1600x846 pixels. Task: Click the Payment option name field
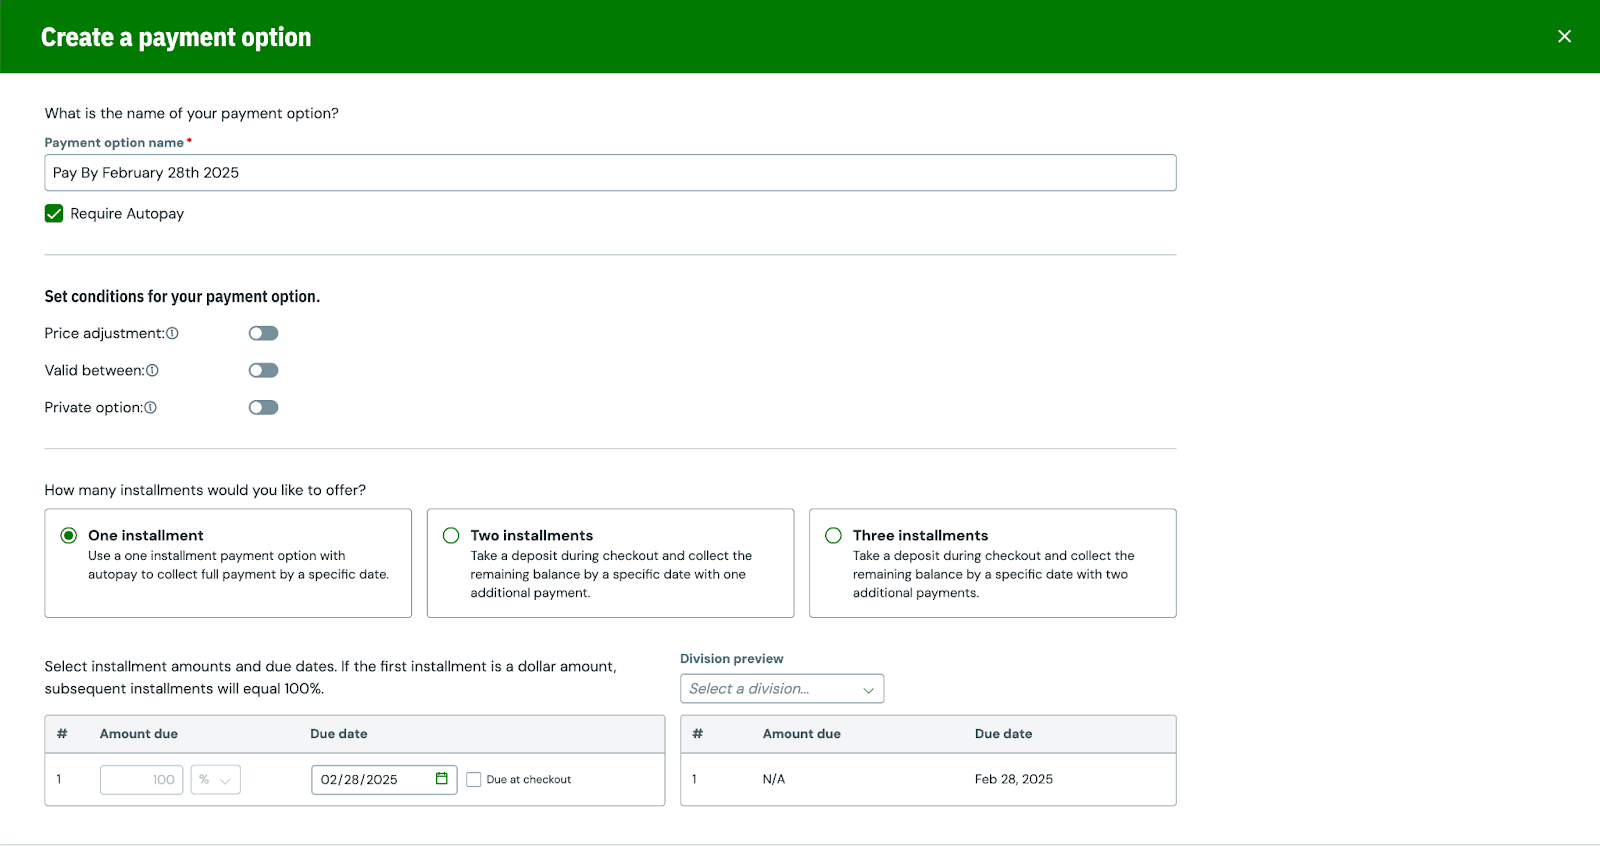tap(610, 173)
